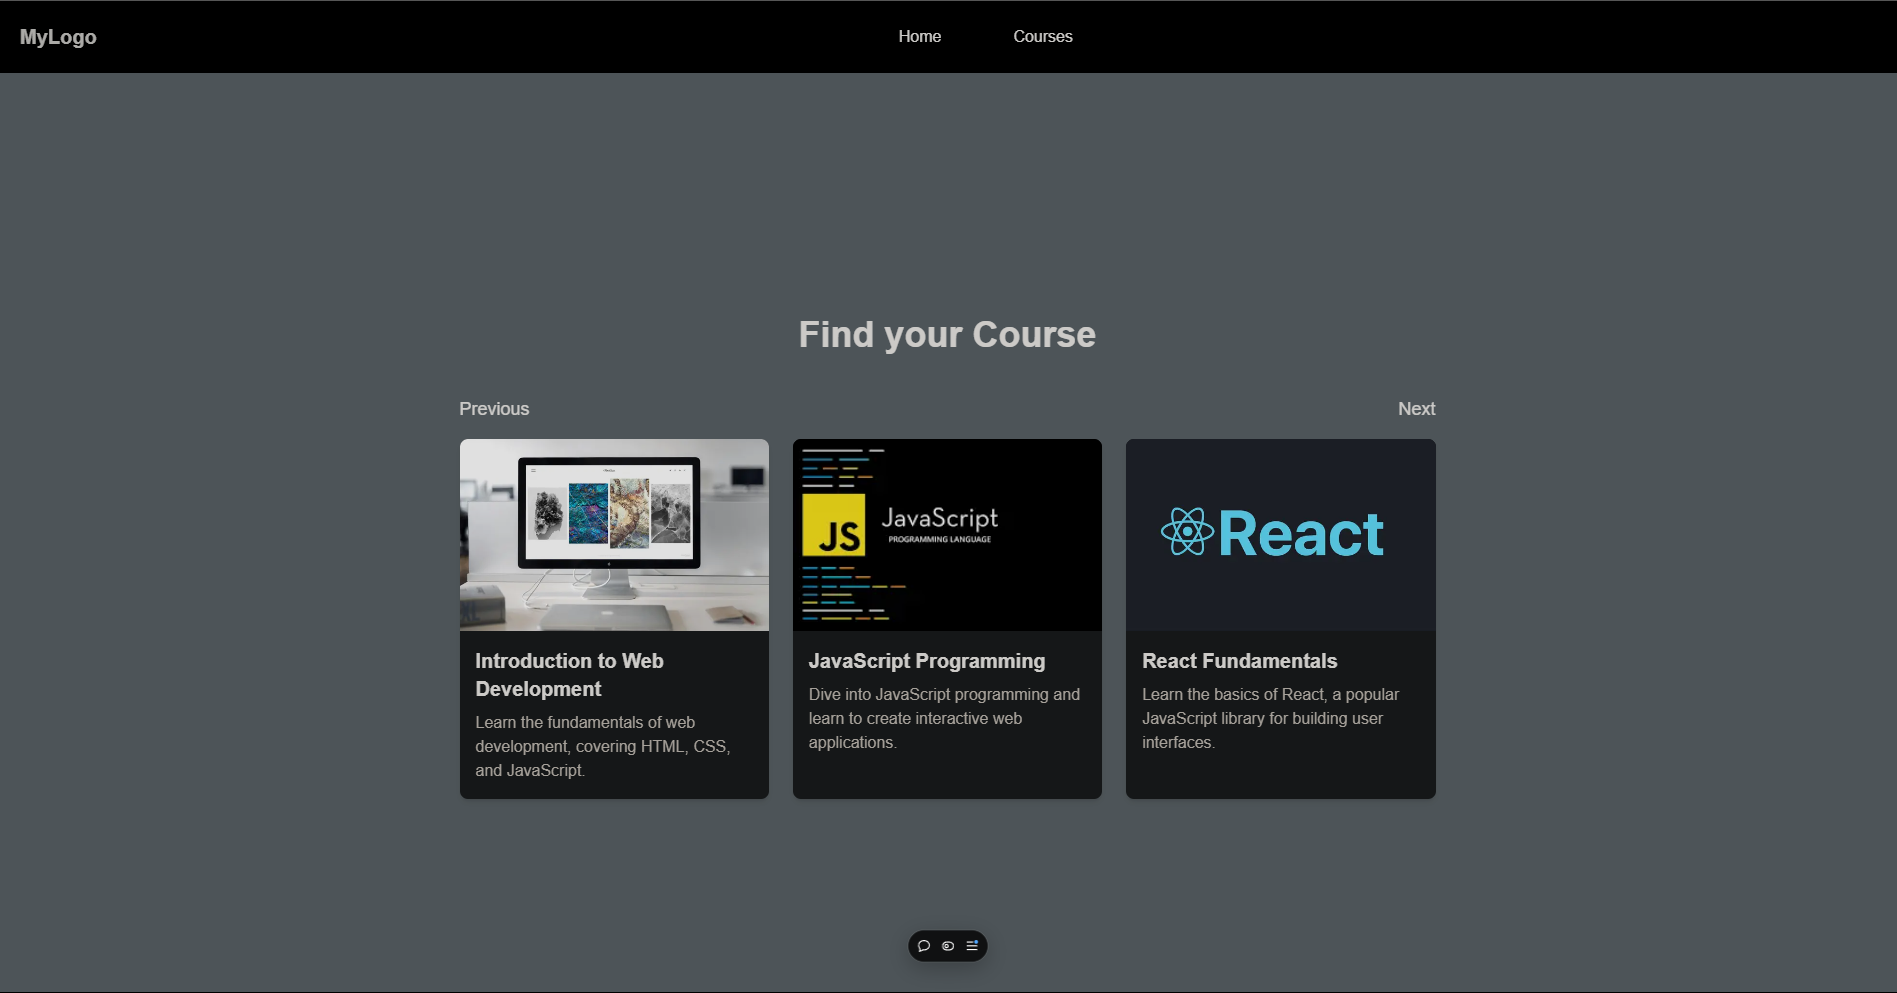
Task: Open the menu lines icon with blue dot
Action: 972,946
